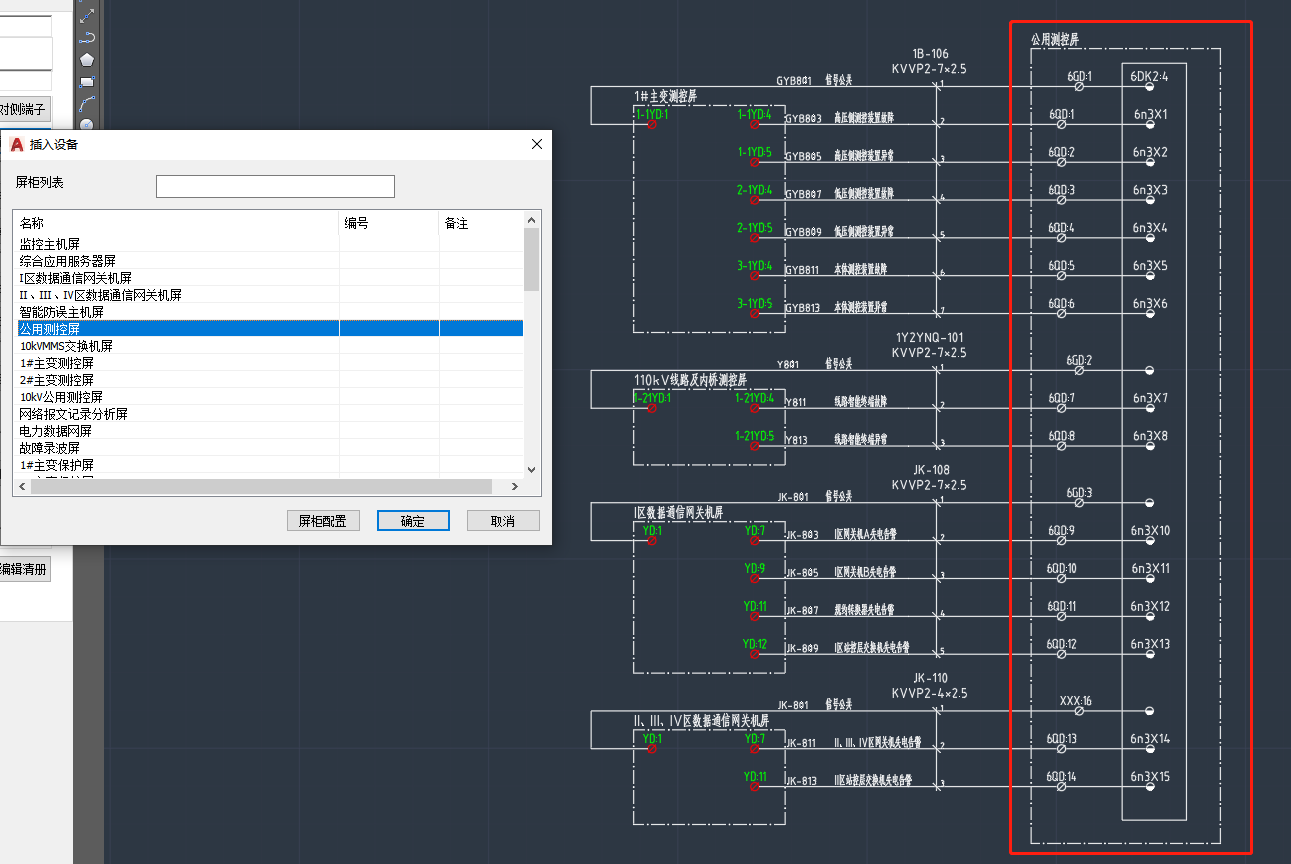The width and height of the screenshot is (1291, 864).
Task: Select the polyline tool icon
Action: point(87,37)
